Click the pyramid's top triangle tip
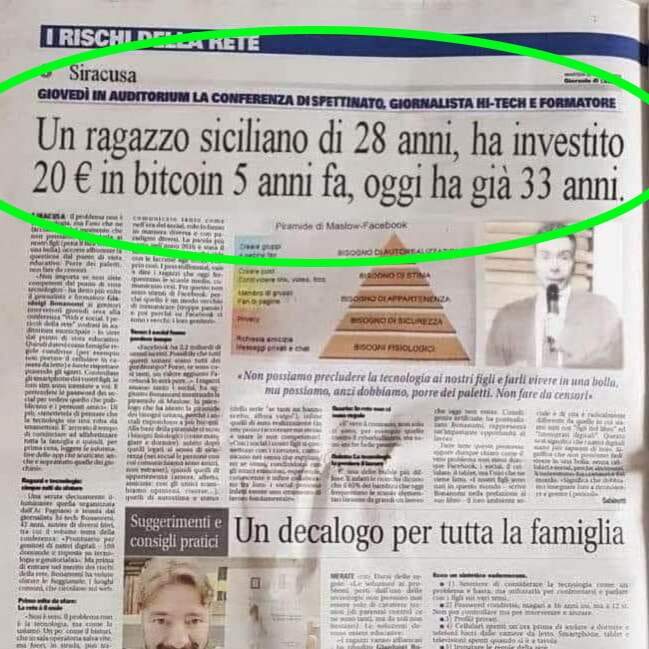649x649 pixels. 394,240
